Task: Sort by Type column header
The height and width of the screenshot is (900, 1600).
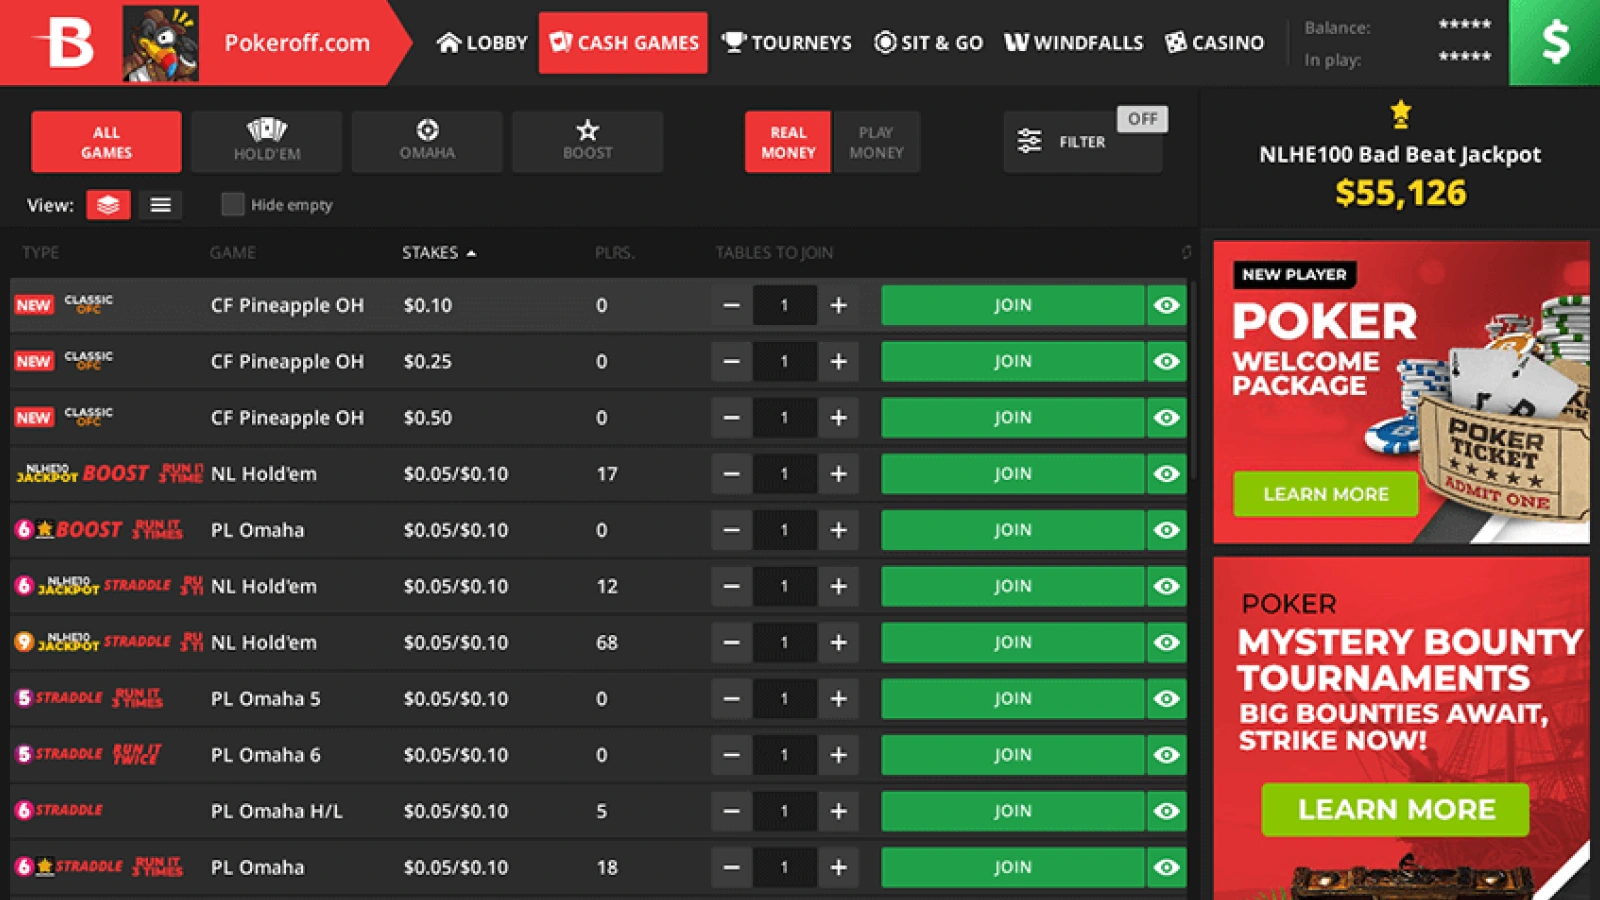Action: [x=41, y=253]
